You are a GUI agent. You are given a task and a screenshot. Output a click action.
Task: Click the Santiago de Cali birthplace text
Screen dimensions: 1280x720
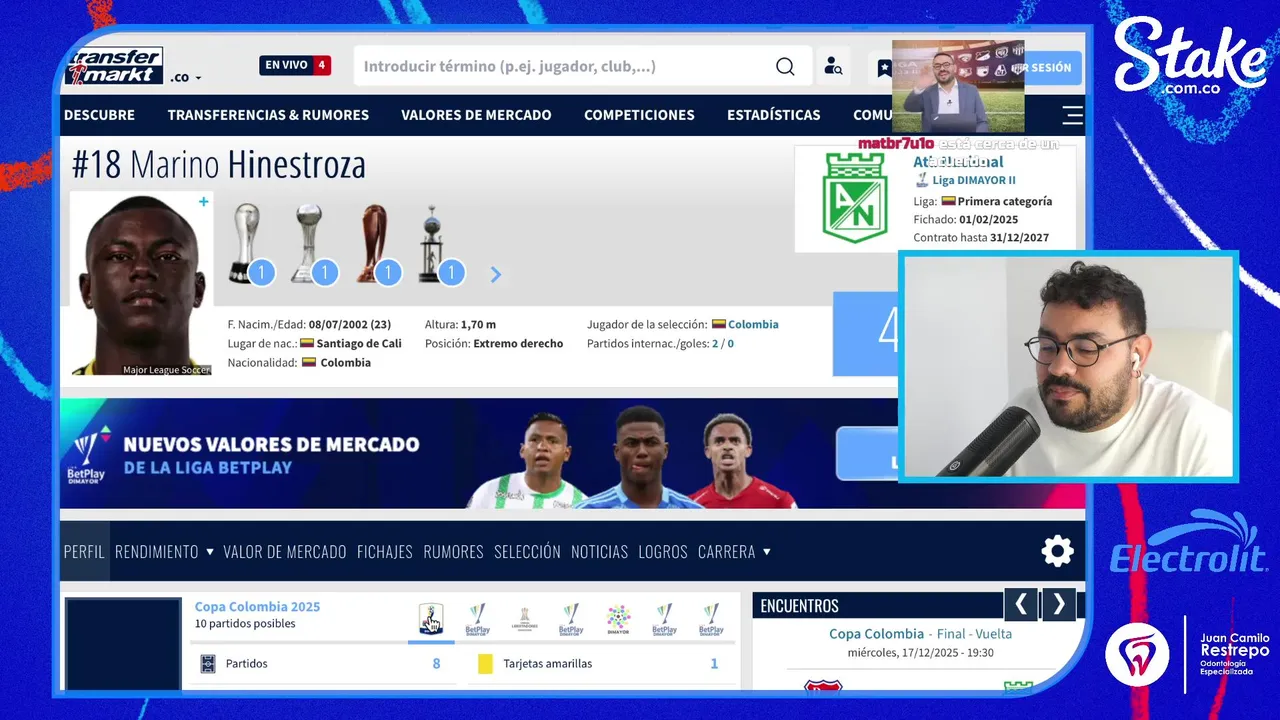click(359, 343)
